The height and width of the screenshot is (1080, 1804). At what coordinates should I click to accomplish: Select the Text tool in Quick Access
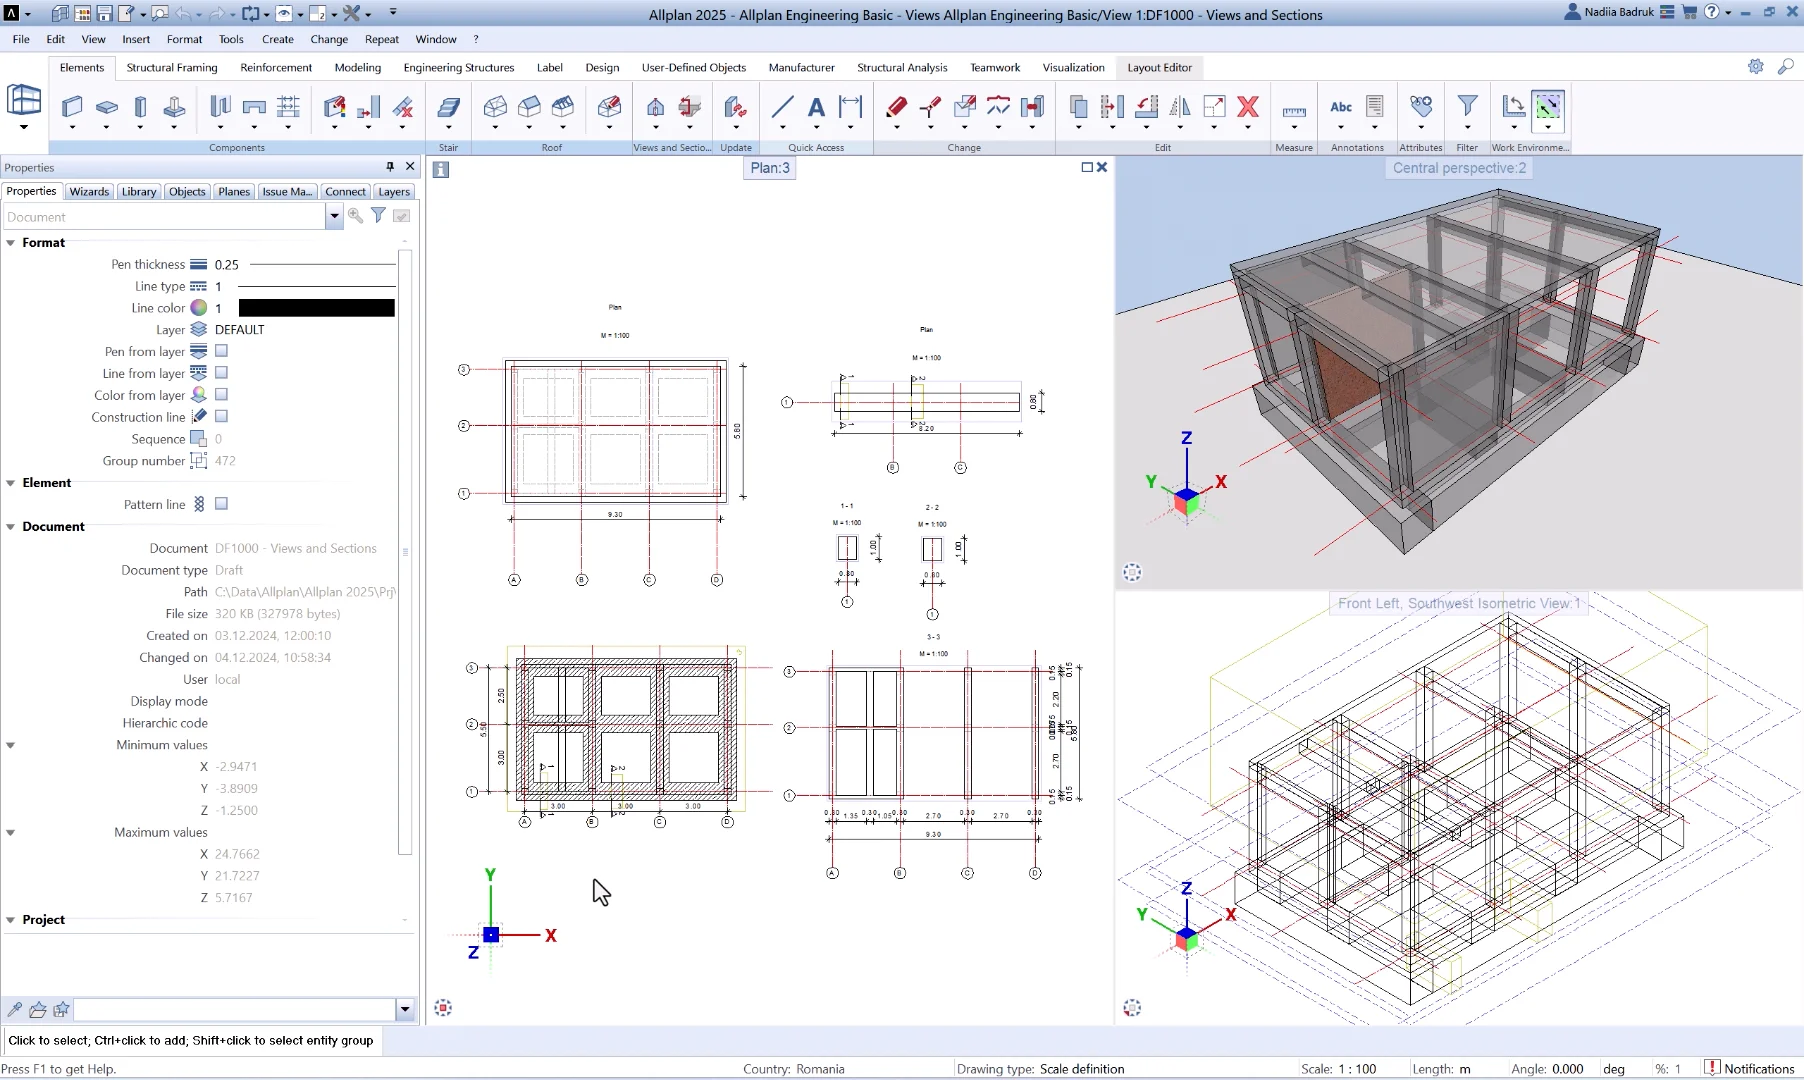click(815, 107)
